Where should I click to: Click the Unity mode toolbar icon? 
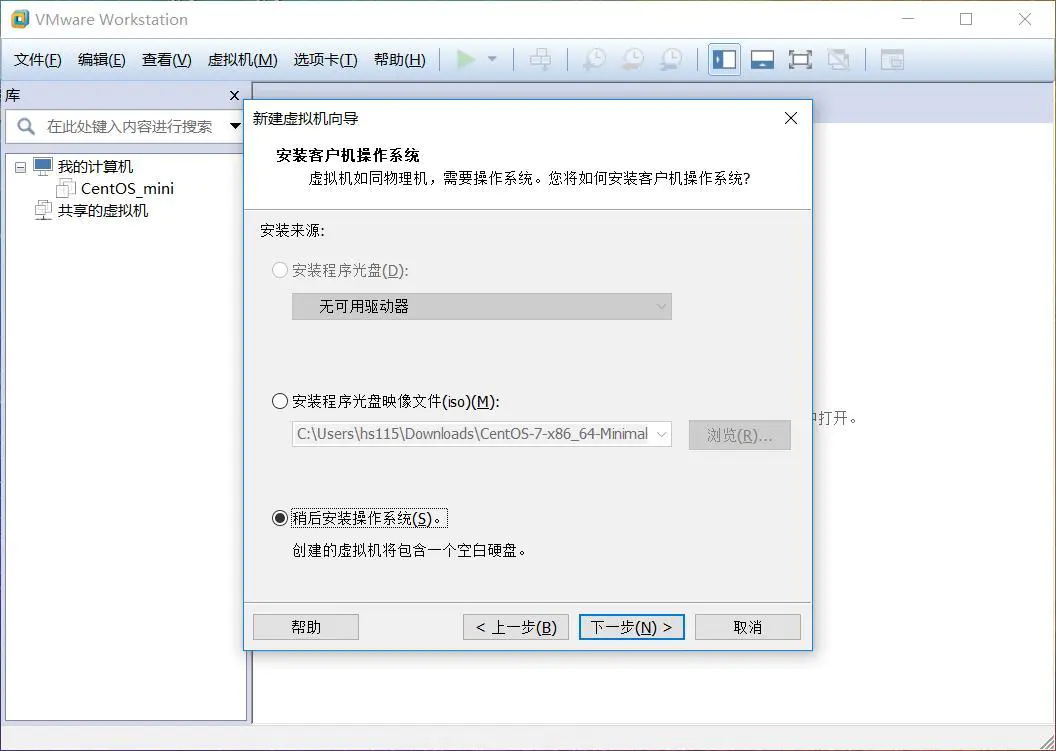pos(838,59)
